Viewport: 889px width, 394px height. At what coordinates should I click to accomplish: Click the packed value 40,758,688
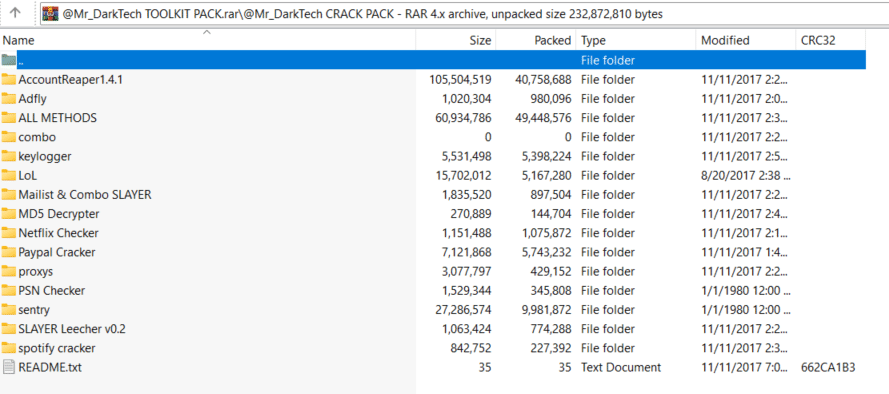543,79
